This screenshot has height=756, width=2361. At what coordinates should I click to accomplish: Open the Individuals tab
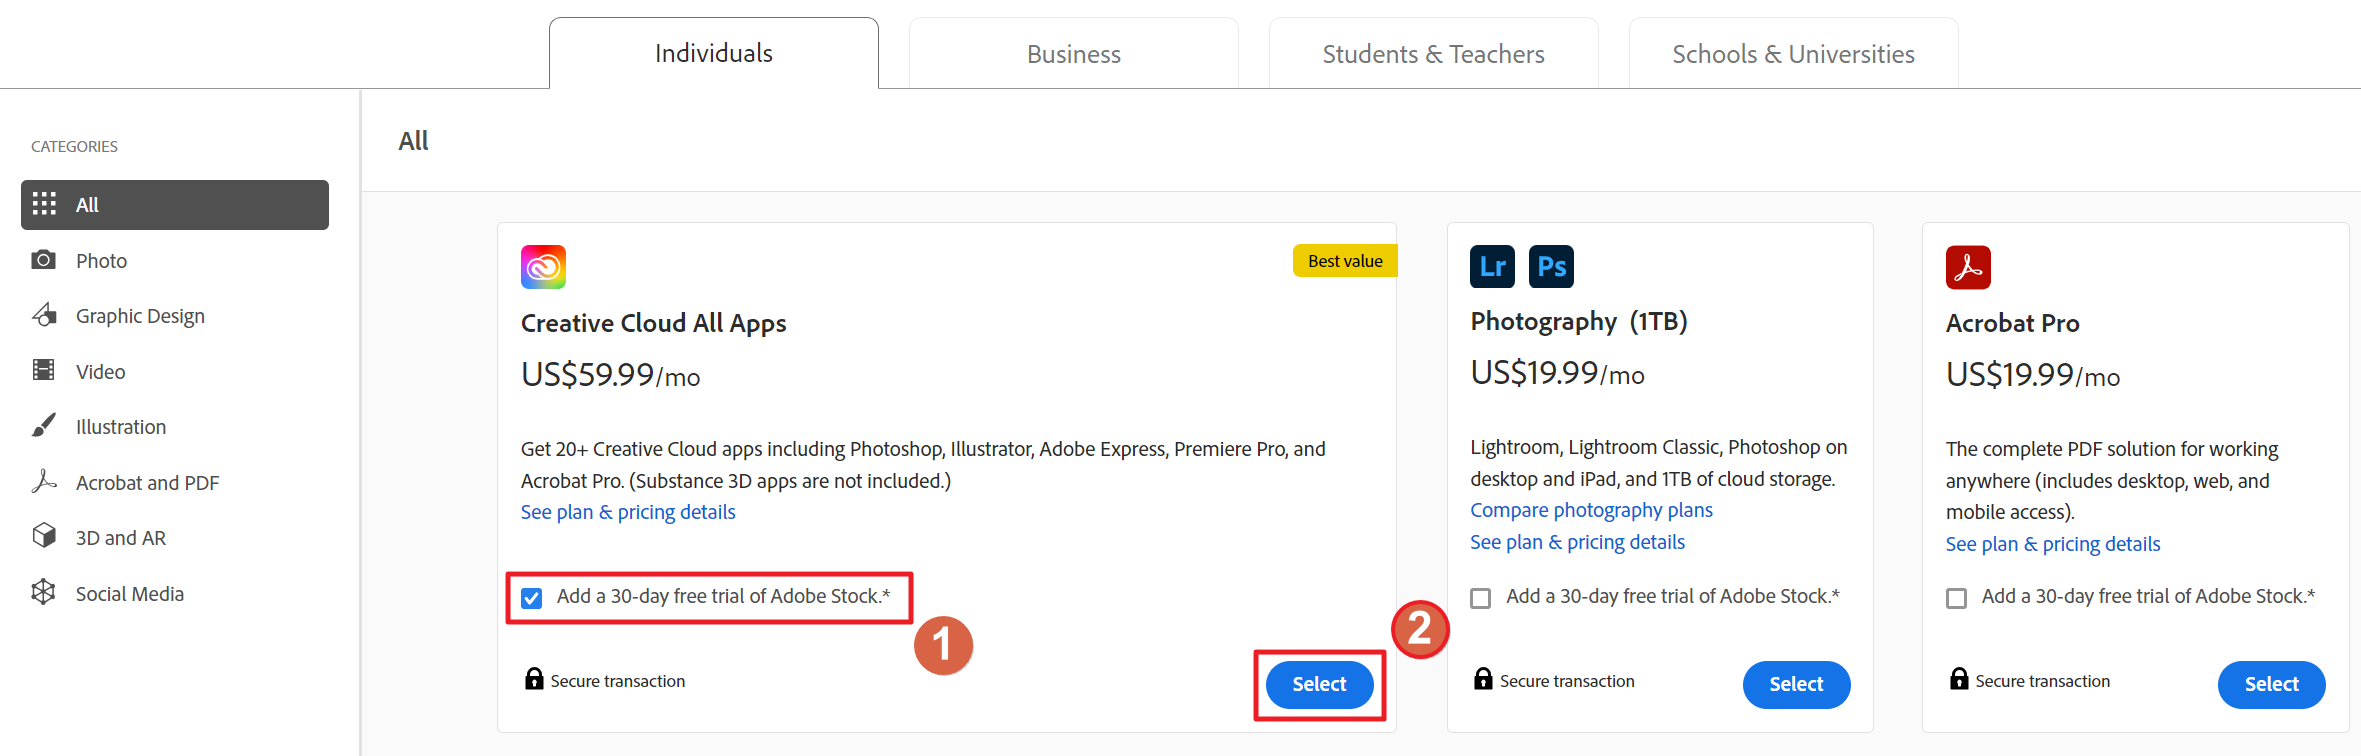[x=714, y=53]
